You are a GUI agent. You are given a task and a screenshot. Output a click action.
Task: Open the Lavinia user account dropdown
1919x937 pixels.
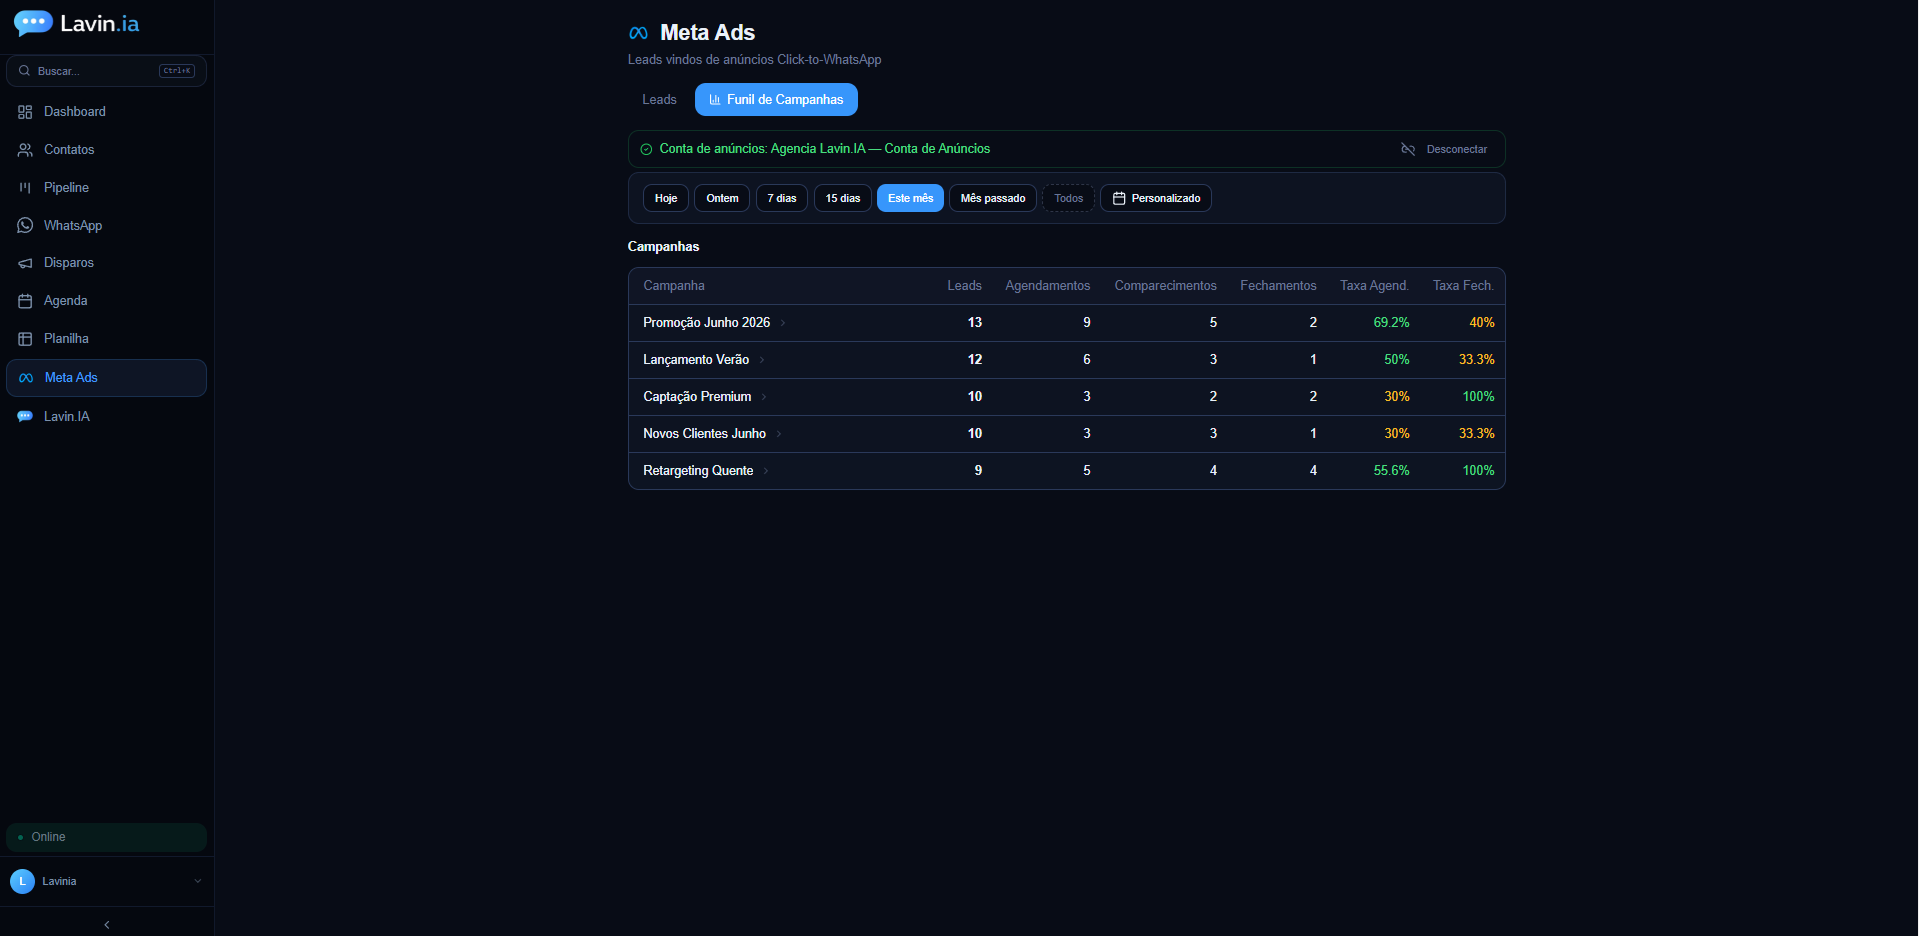click(x=107, y=881)
